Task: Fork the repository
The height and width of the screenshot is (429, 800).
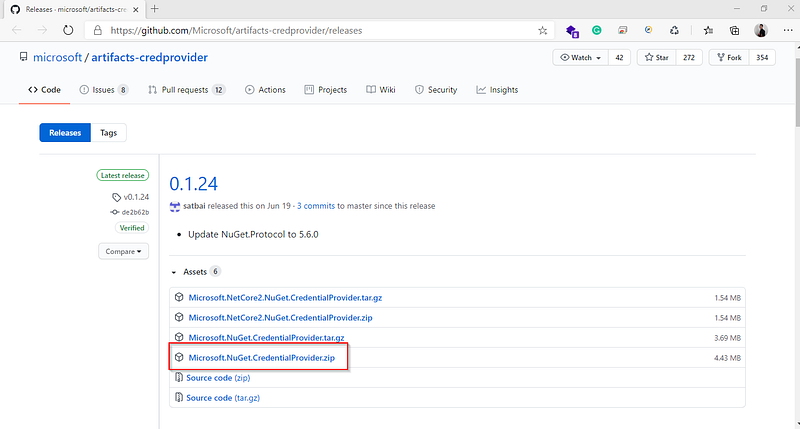Action: (728, 58)
